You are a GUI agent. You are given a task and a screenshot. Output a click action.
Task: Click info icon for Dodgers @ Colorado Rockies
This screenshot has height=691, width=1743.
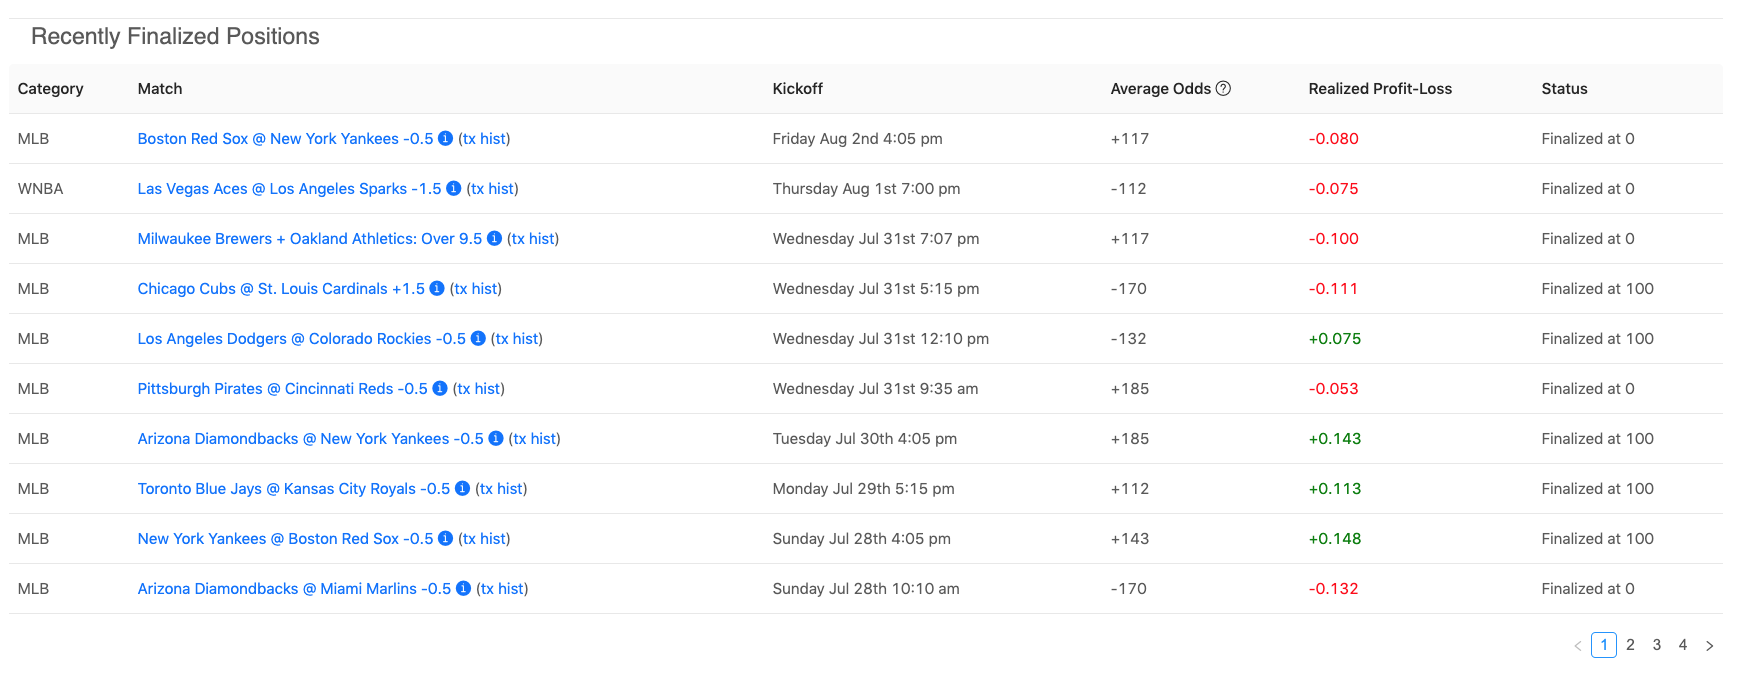pyautogui.click(x=478, y=339)
